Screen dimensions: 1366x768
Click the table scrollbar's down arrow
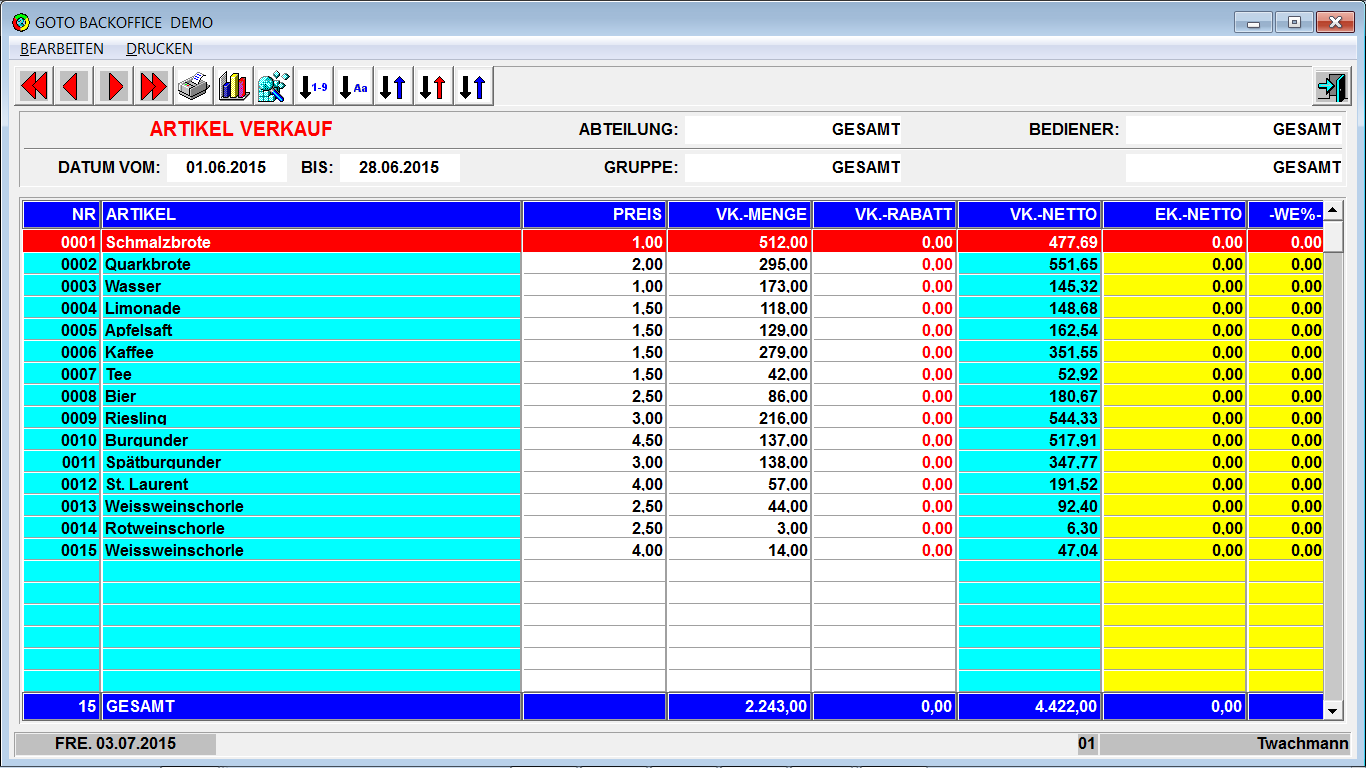[1333, 710]
